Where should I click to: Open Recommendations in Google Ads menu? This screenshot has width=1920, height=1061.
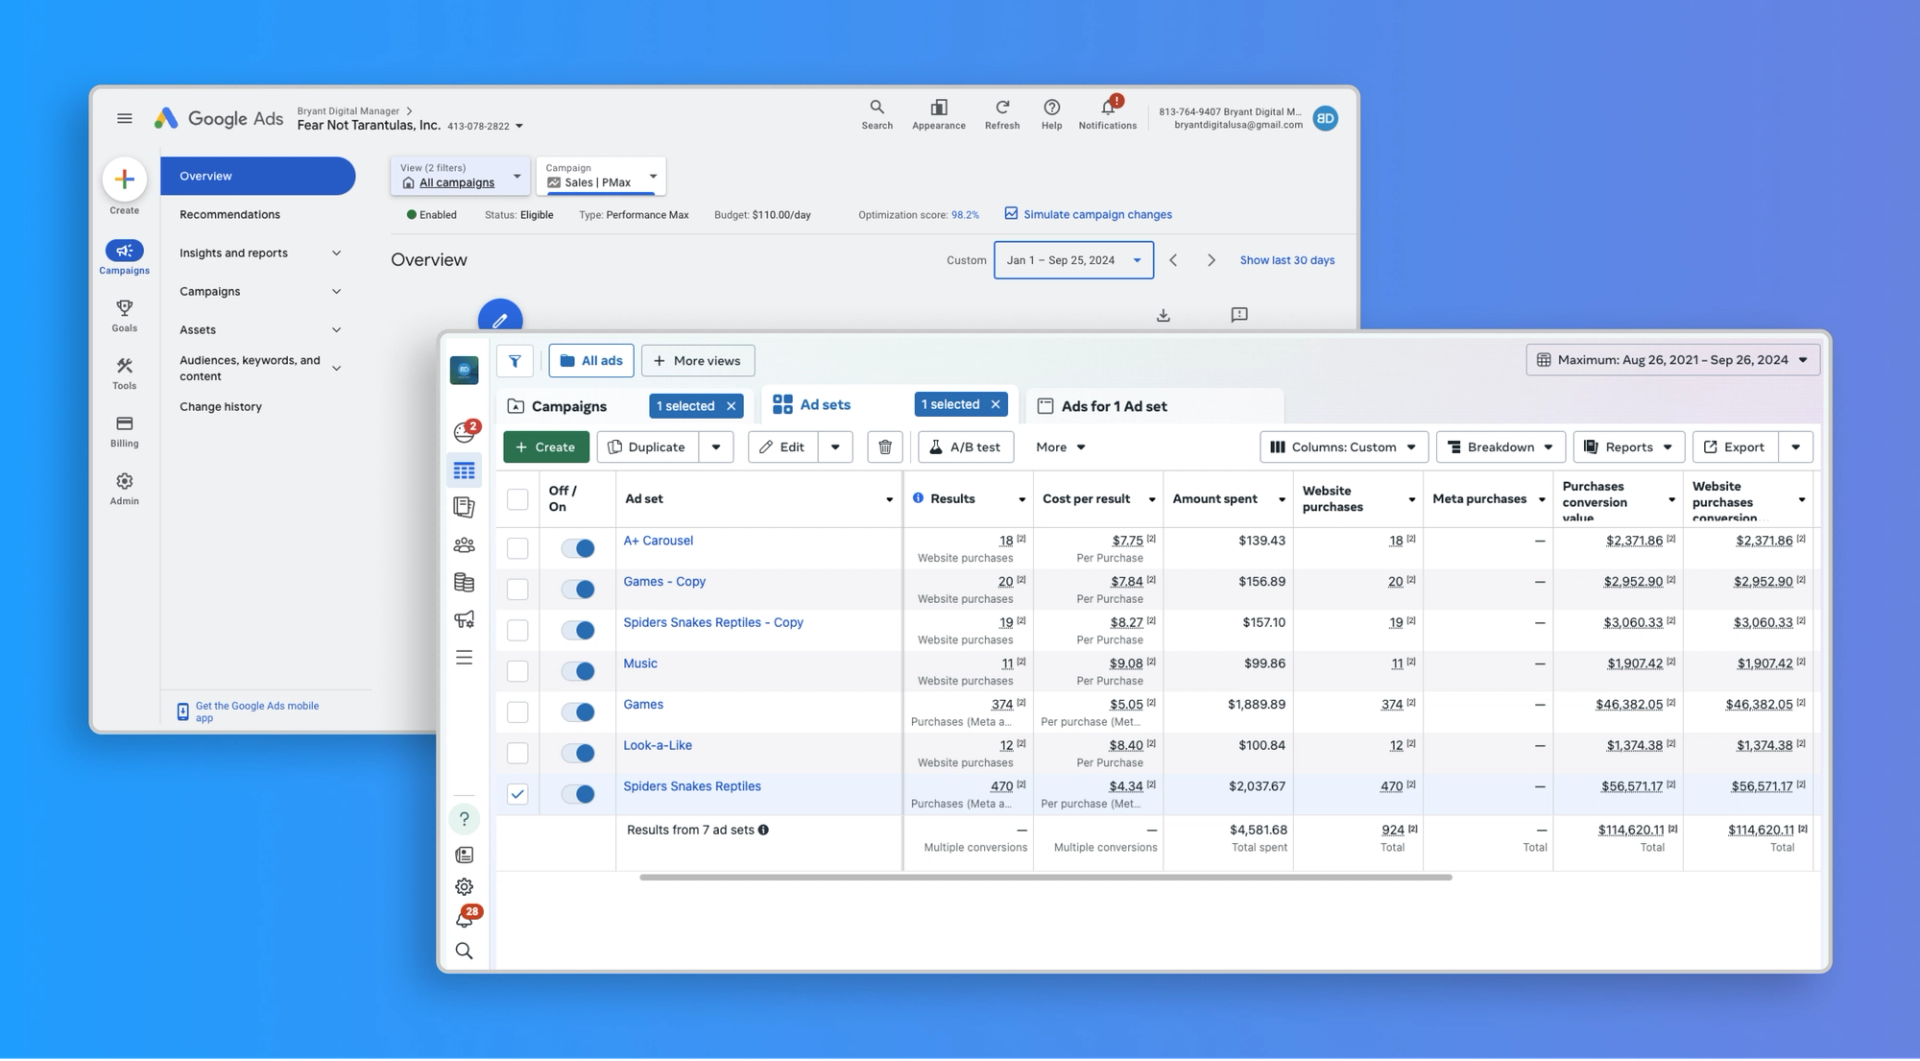pyautogui.click(x=230, y=215)
